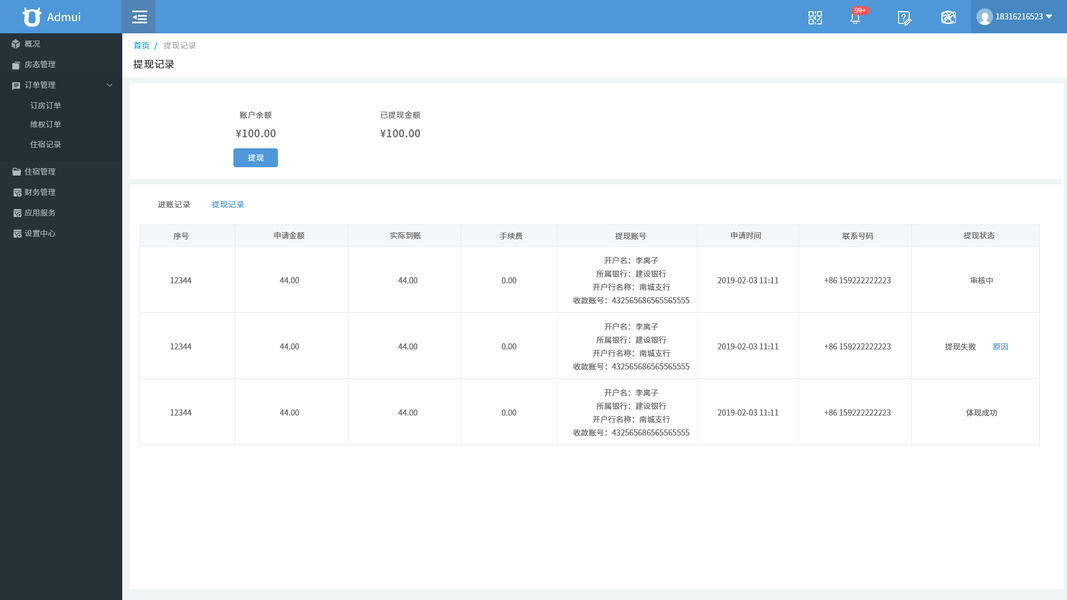Click the 订单管理 sidebar icon
The width and height of the screenshot is (1067, 600).
click(x=16, y=85)
